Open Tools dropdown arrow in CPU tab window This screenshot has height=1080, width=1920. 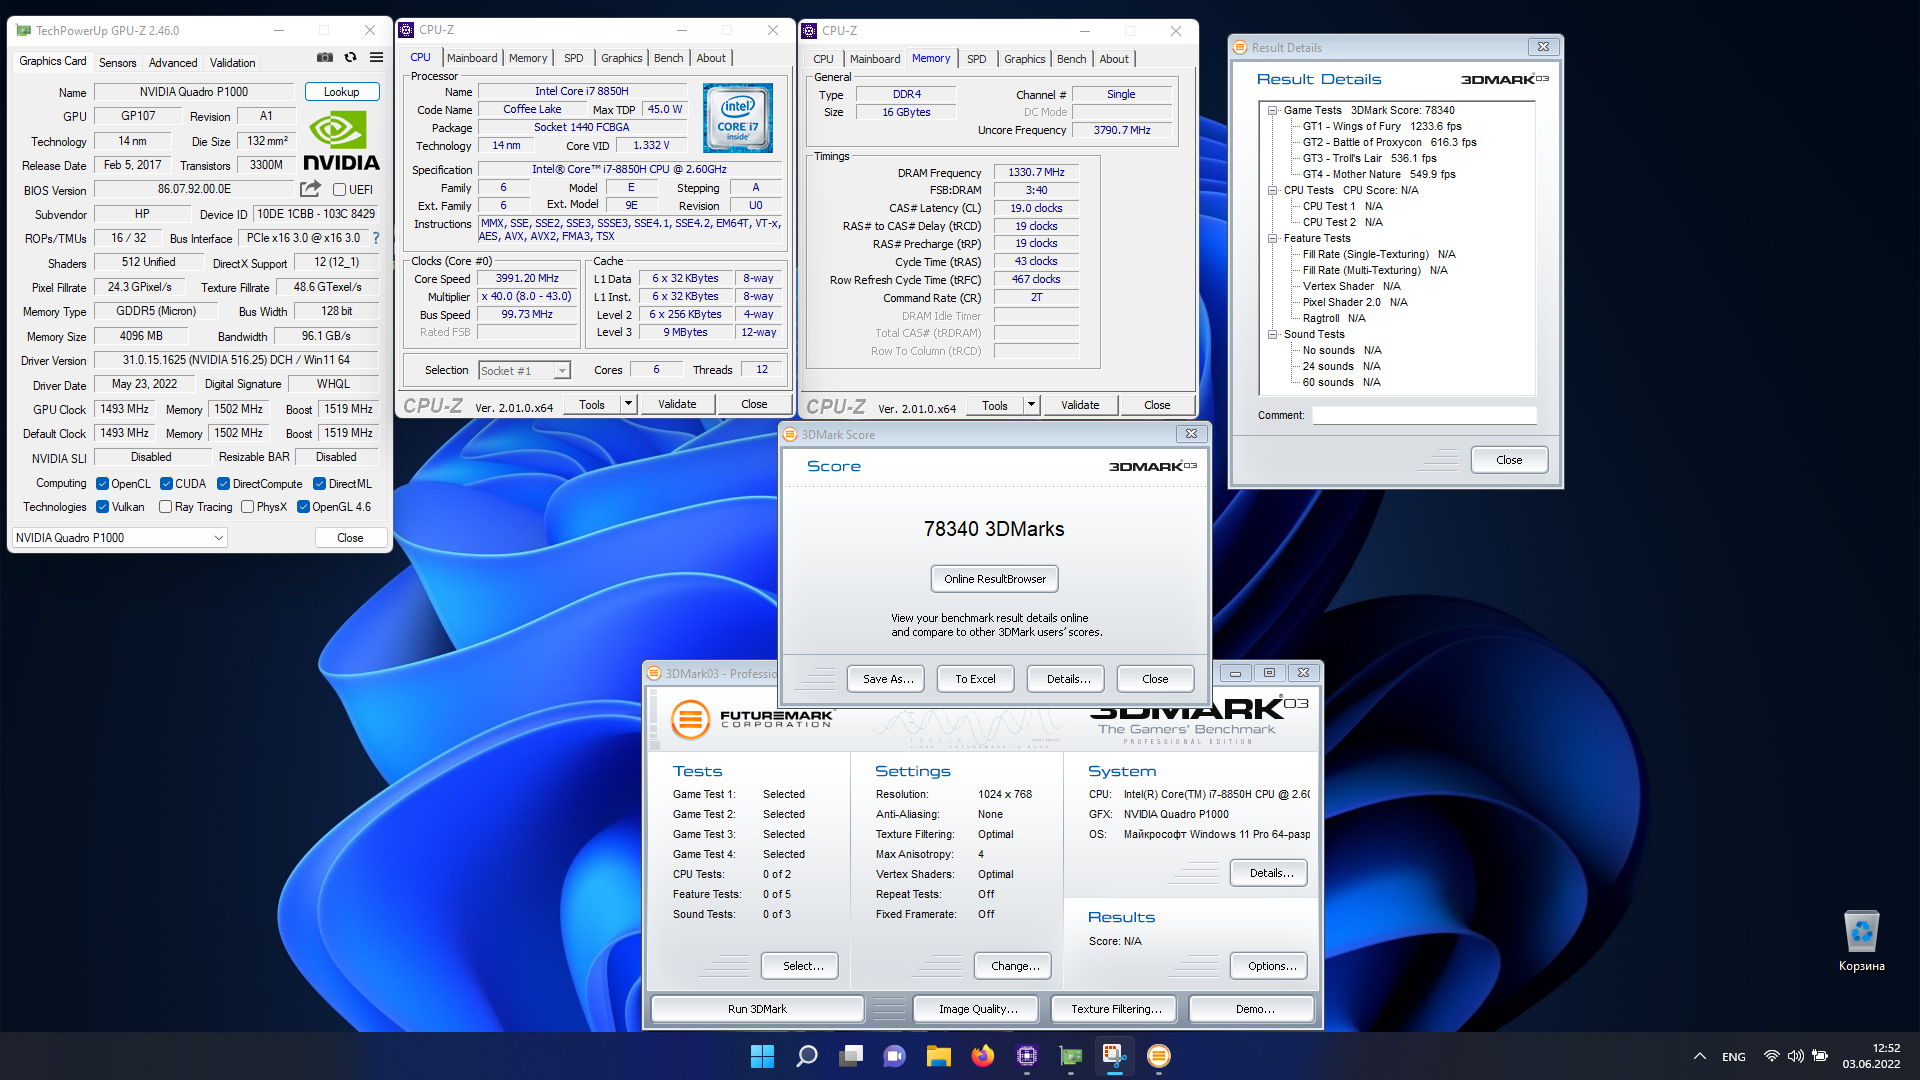(628, 404)
